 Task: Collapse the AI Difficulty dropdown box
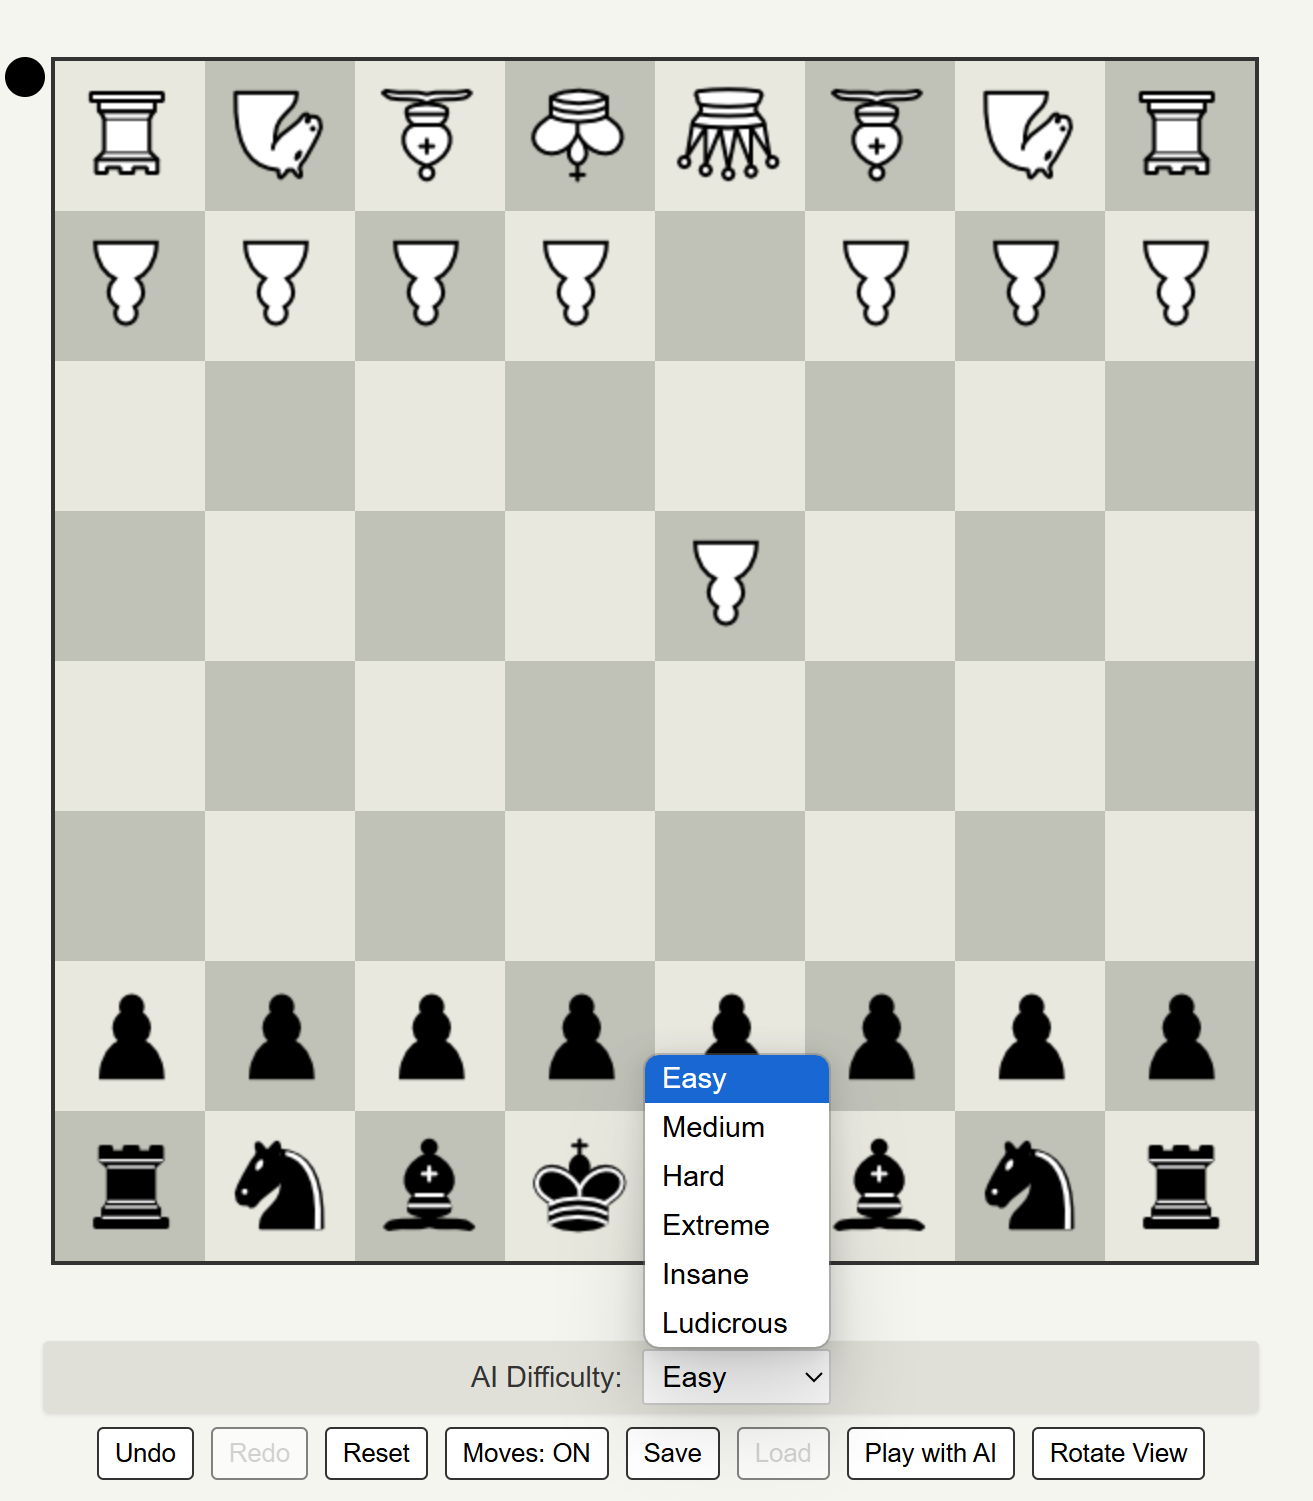736,1377
